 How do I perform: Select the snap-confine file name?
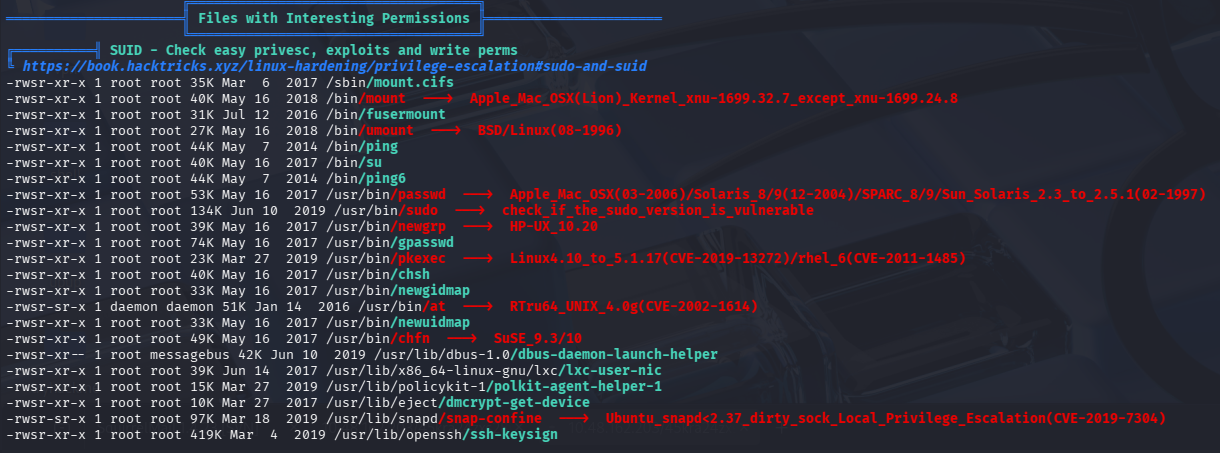(x=497, y=418)
